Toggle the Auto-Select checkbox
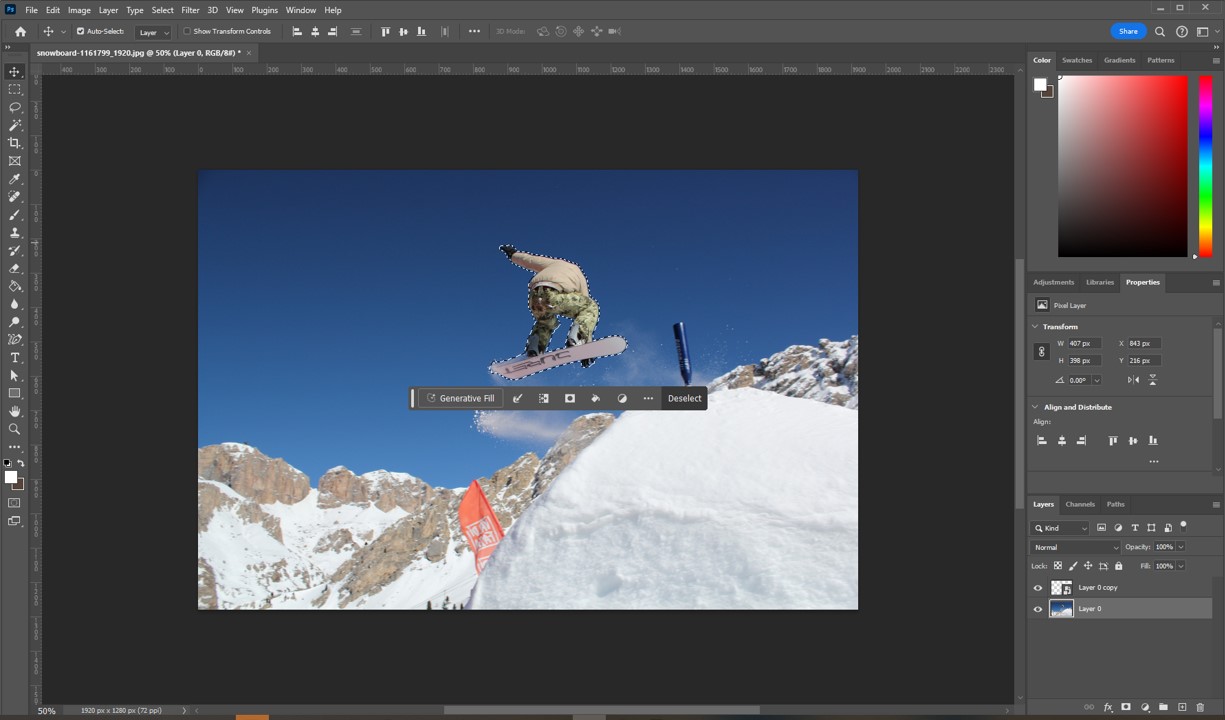This screenshot has height=720, width=1225. 81,31
